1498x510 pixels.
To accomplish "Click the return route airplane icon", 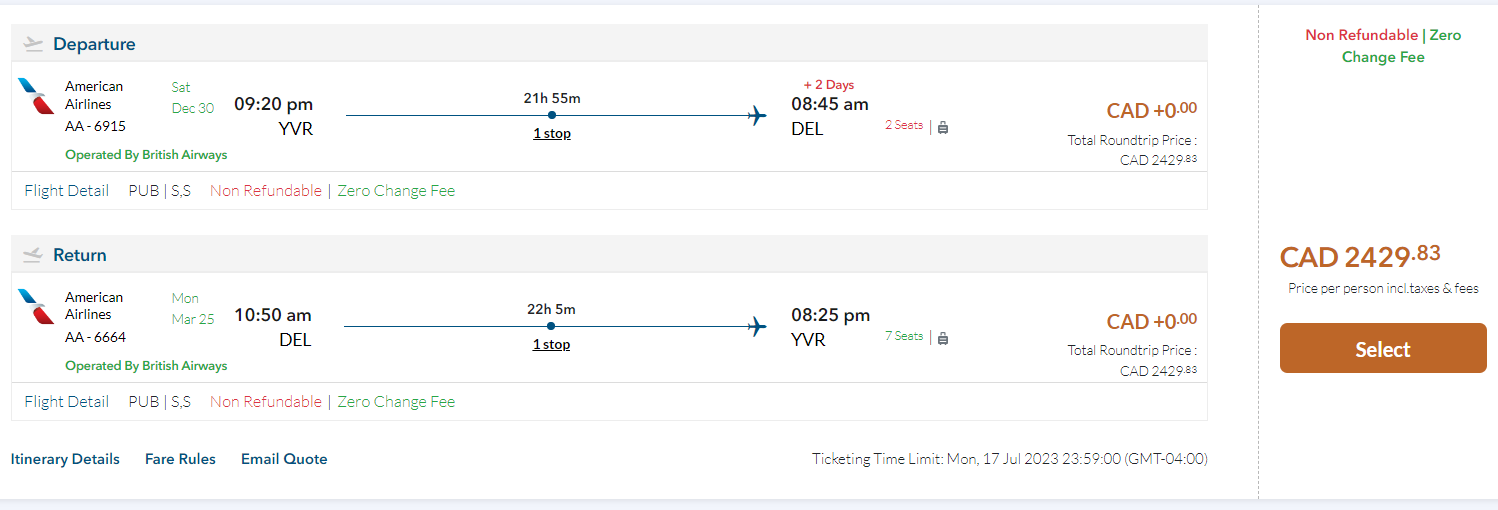I will coord(757,326).
